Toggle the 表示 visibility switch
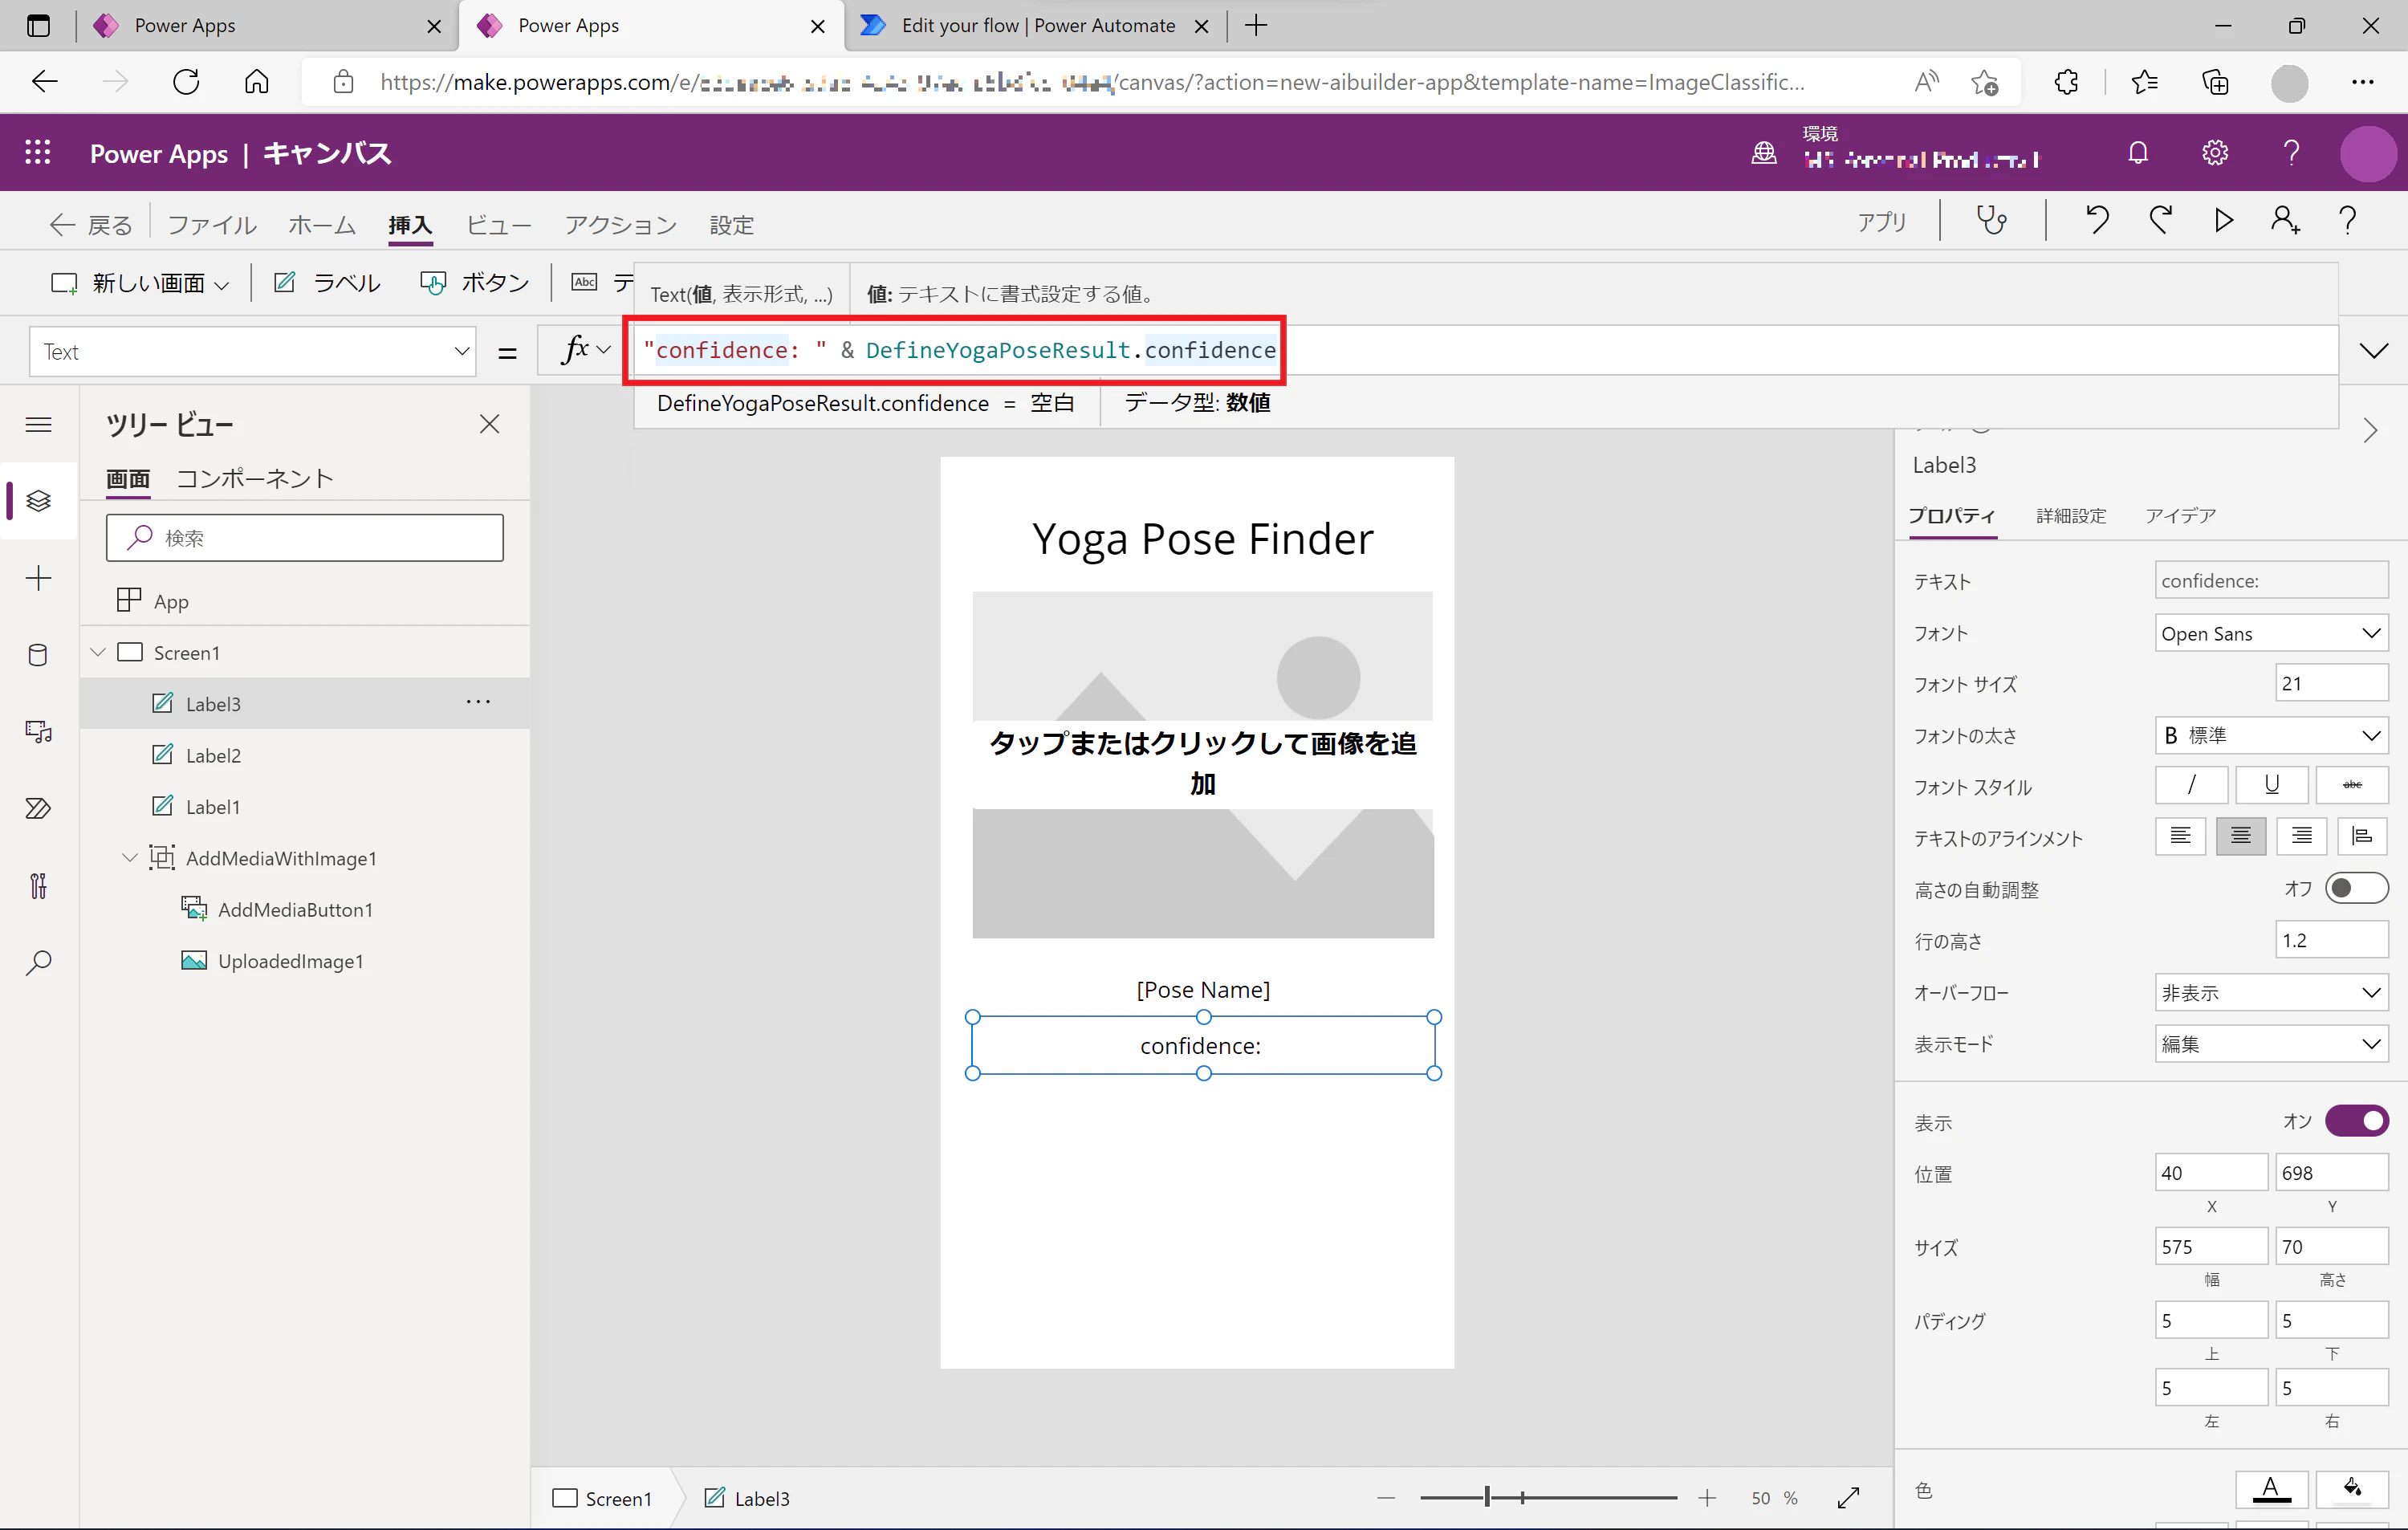 point(2356,1121)
